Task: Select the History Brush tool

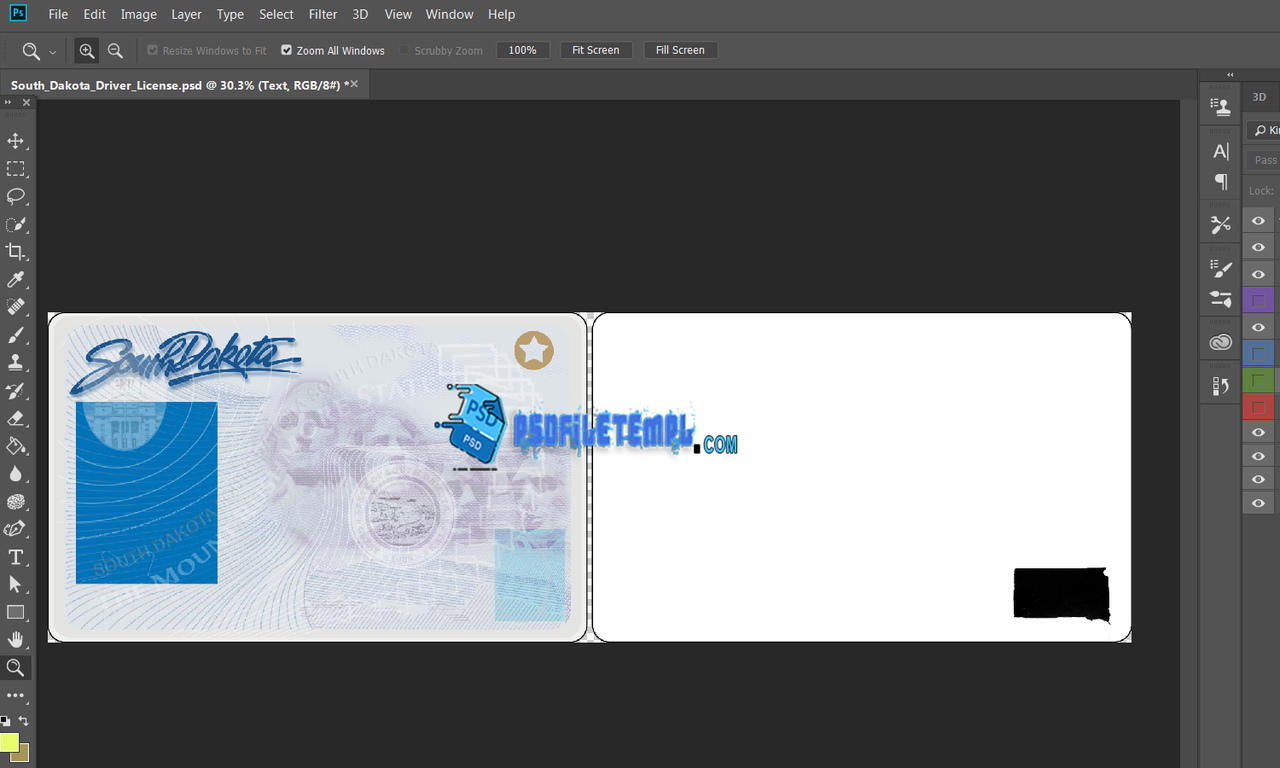Action: (16, 390)
